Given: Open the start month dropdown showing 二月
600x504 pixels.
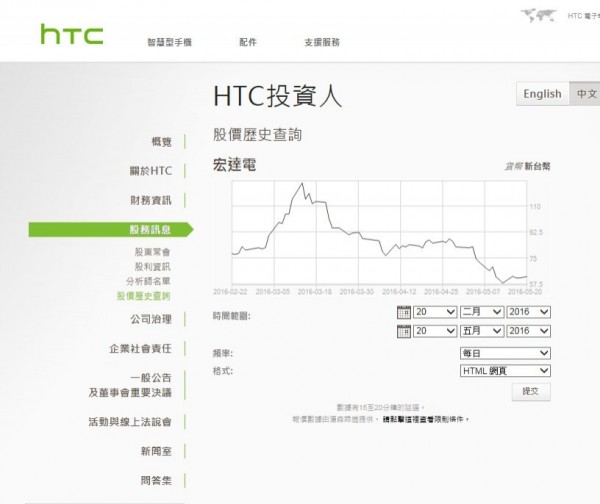Looking at the screenshot, I should [x=481, y=312].
